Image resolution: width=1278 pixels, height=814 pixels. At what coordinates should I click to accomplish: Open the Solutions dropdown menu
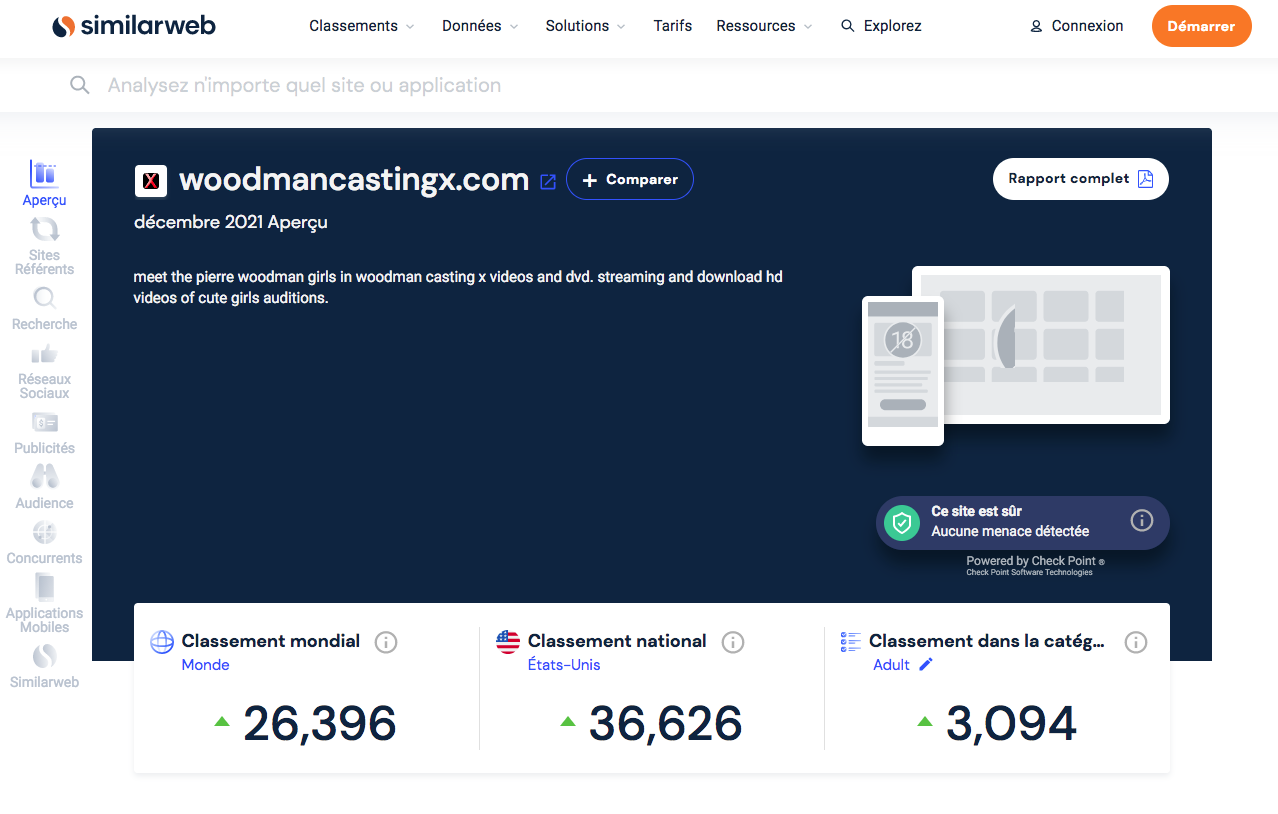pos(585,26)
